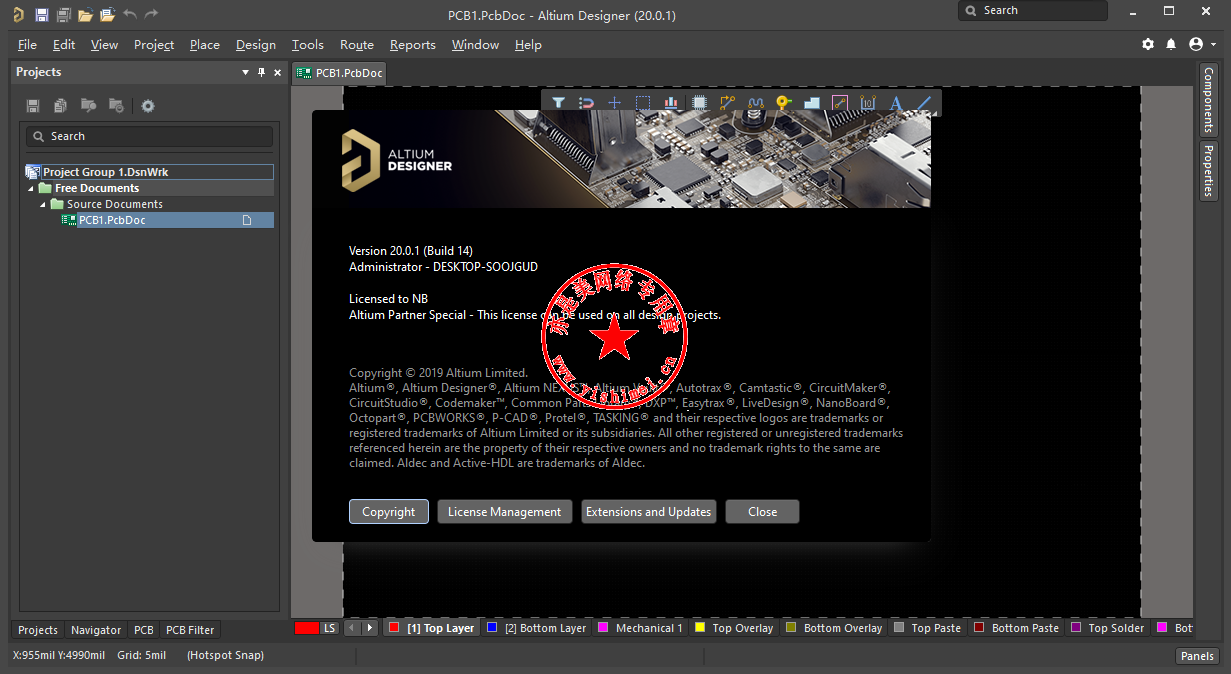Open the settings gear in the top-right corner
Screen dimensions: 1231x674
tap(1148, 44)
